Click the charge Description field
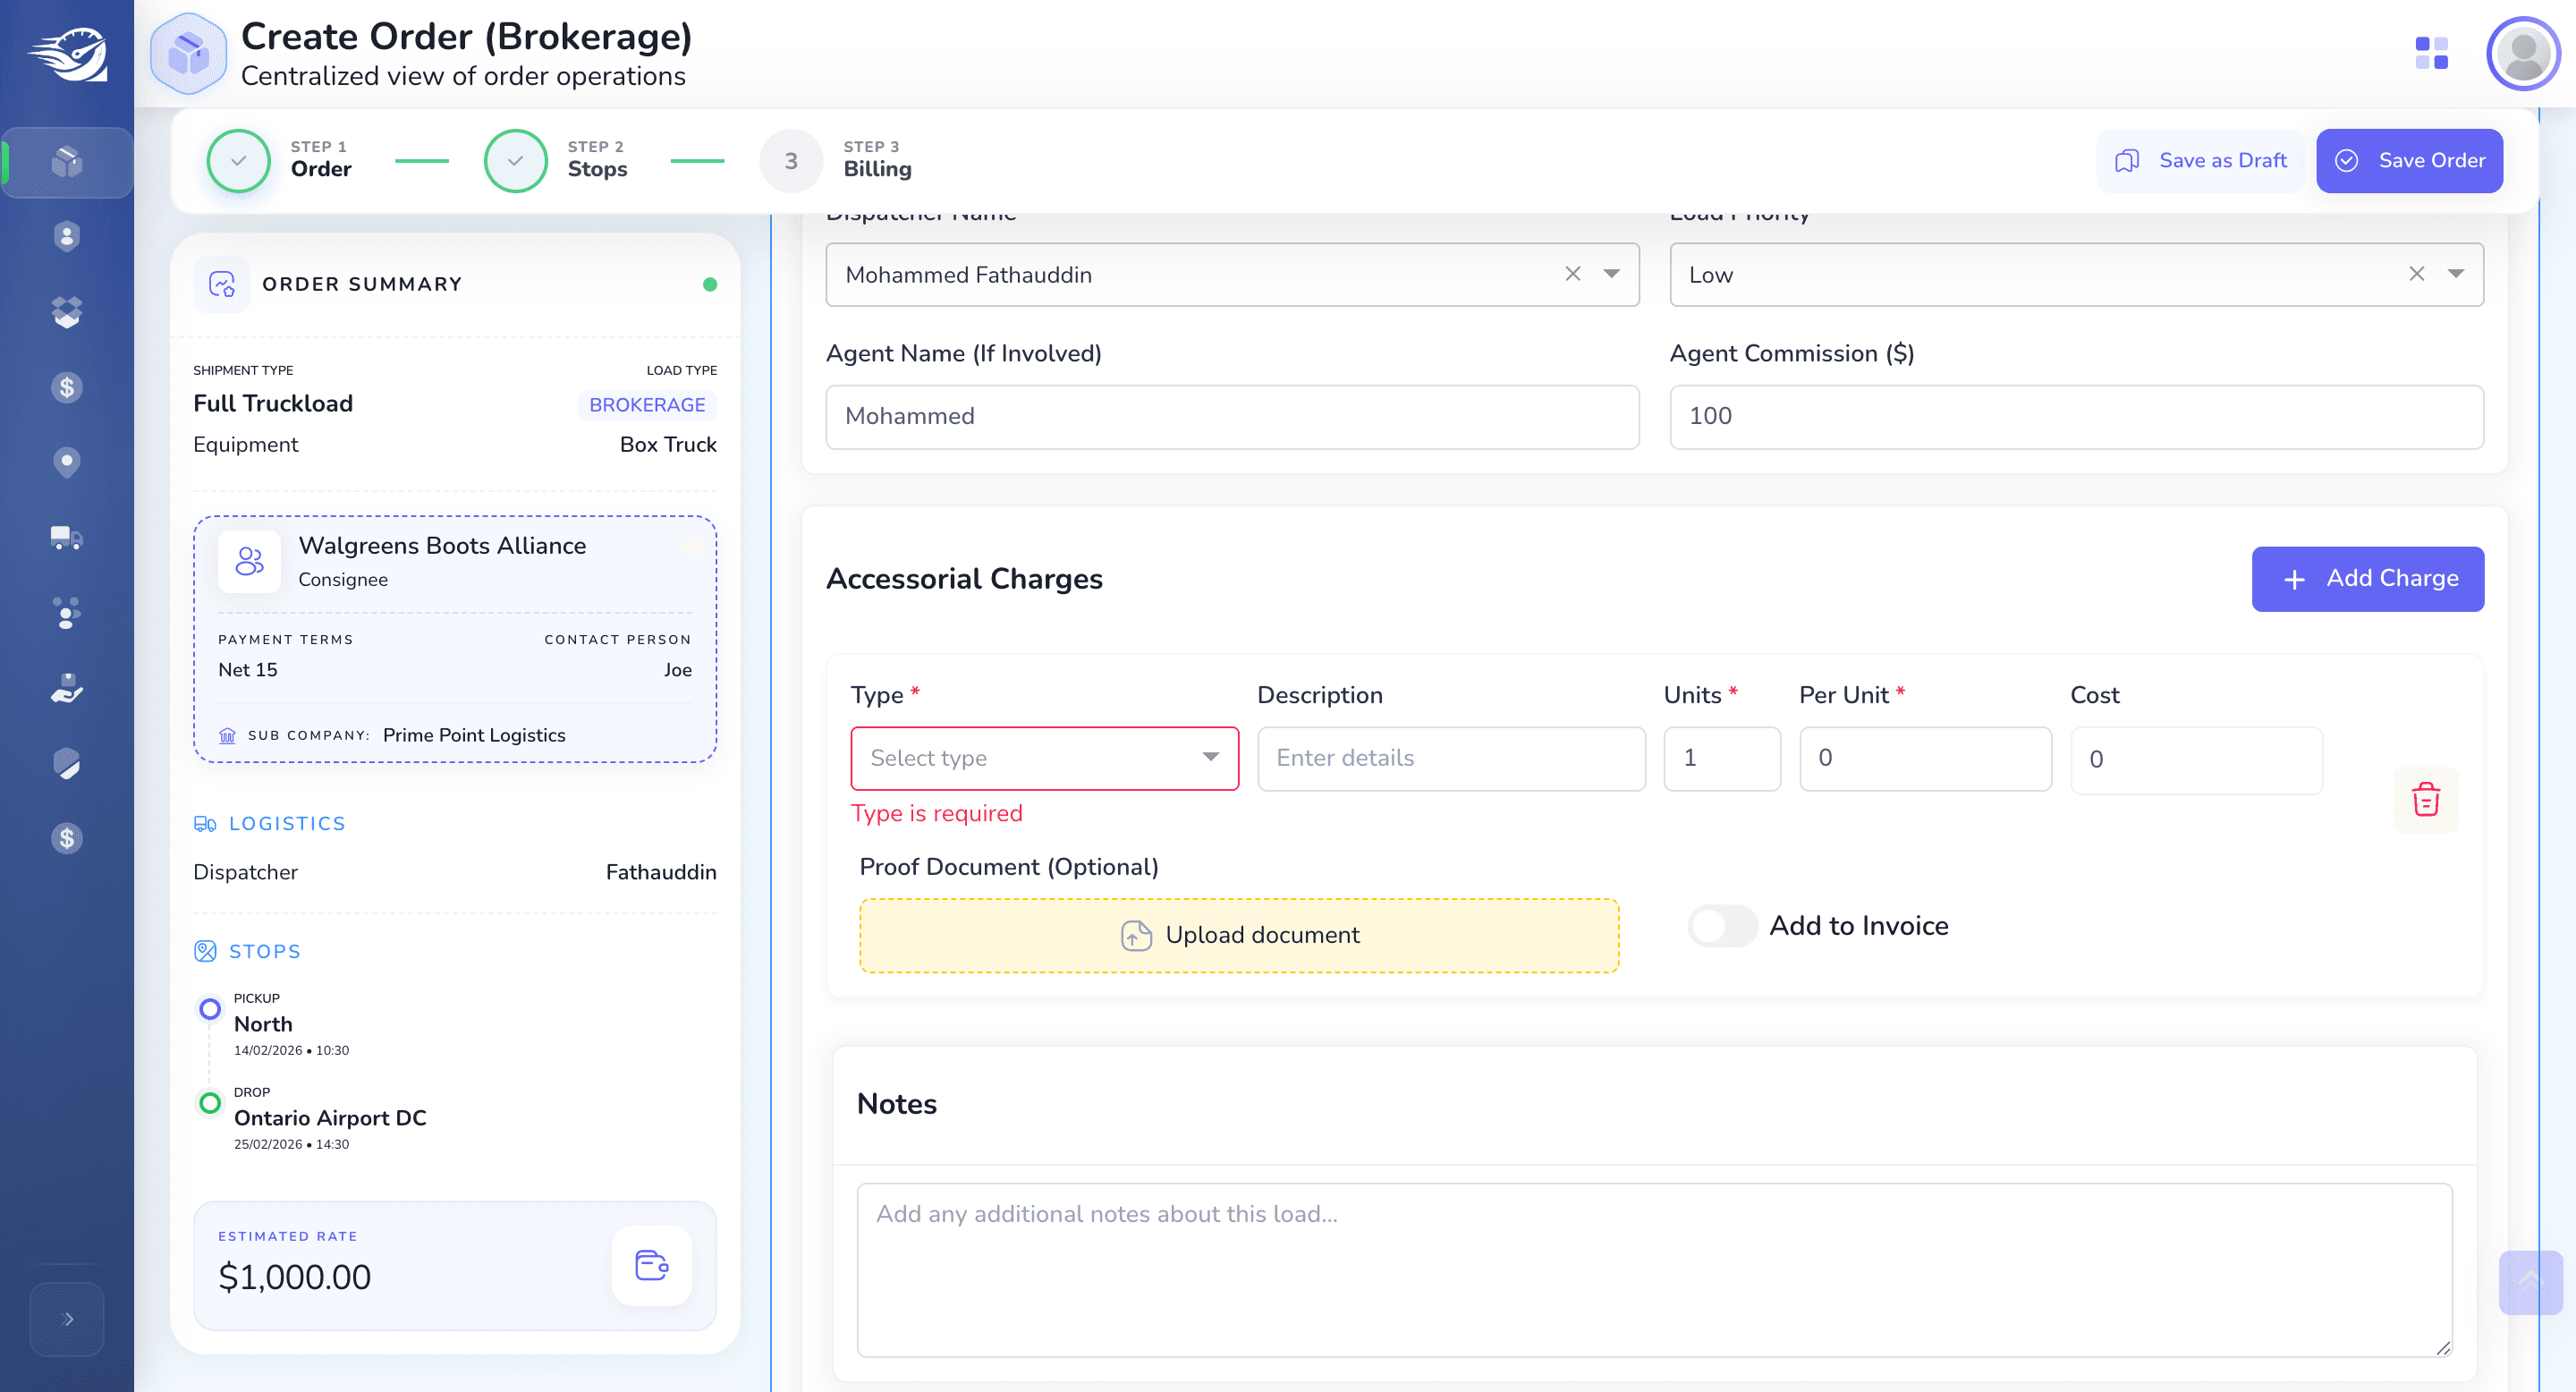Viewport: 2576px width, 1392px height. tap(1451, 758)
